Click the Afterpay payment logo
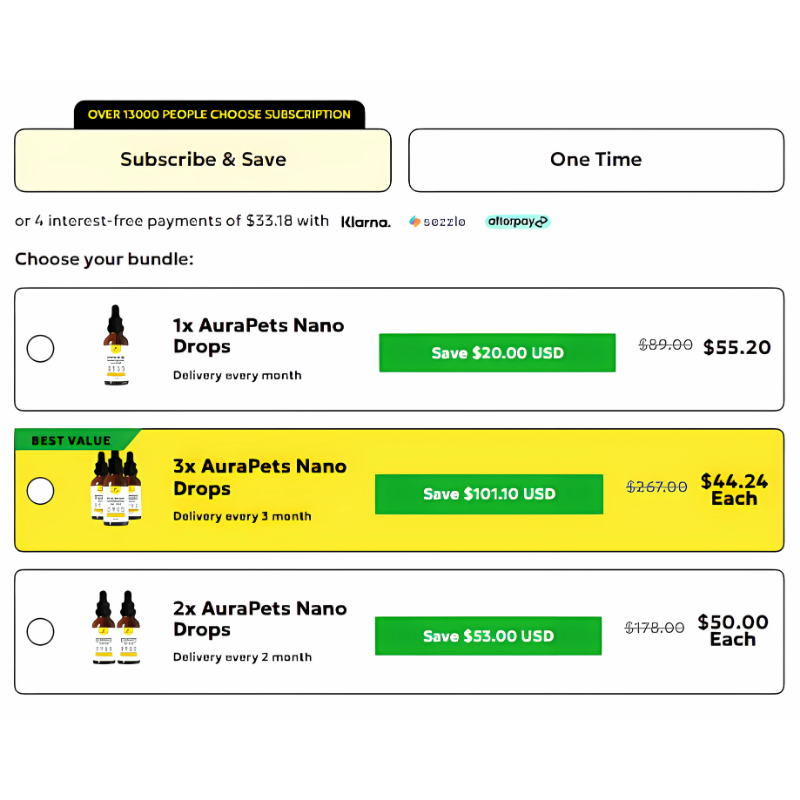The width and height of the screenshot is (800, 800). tap(517, 222)
